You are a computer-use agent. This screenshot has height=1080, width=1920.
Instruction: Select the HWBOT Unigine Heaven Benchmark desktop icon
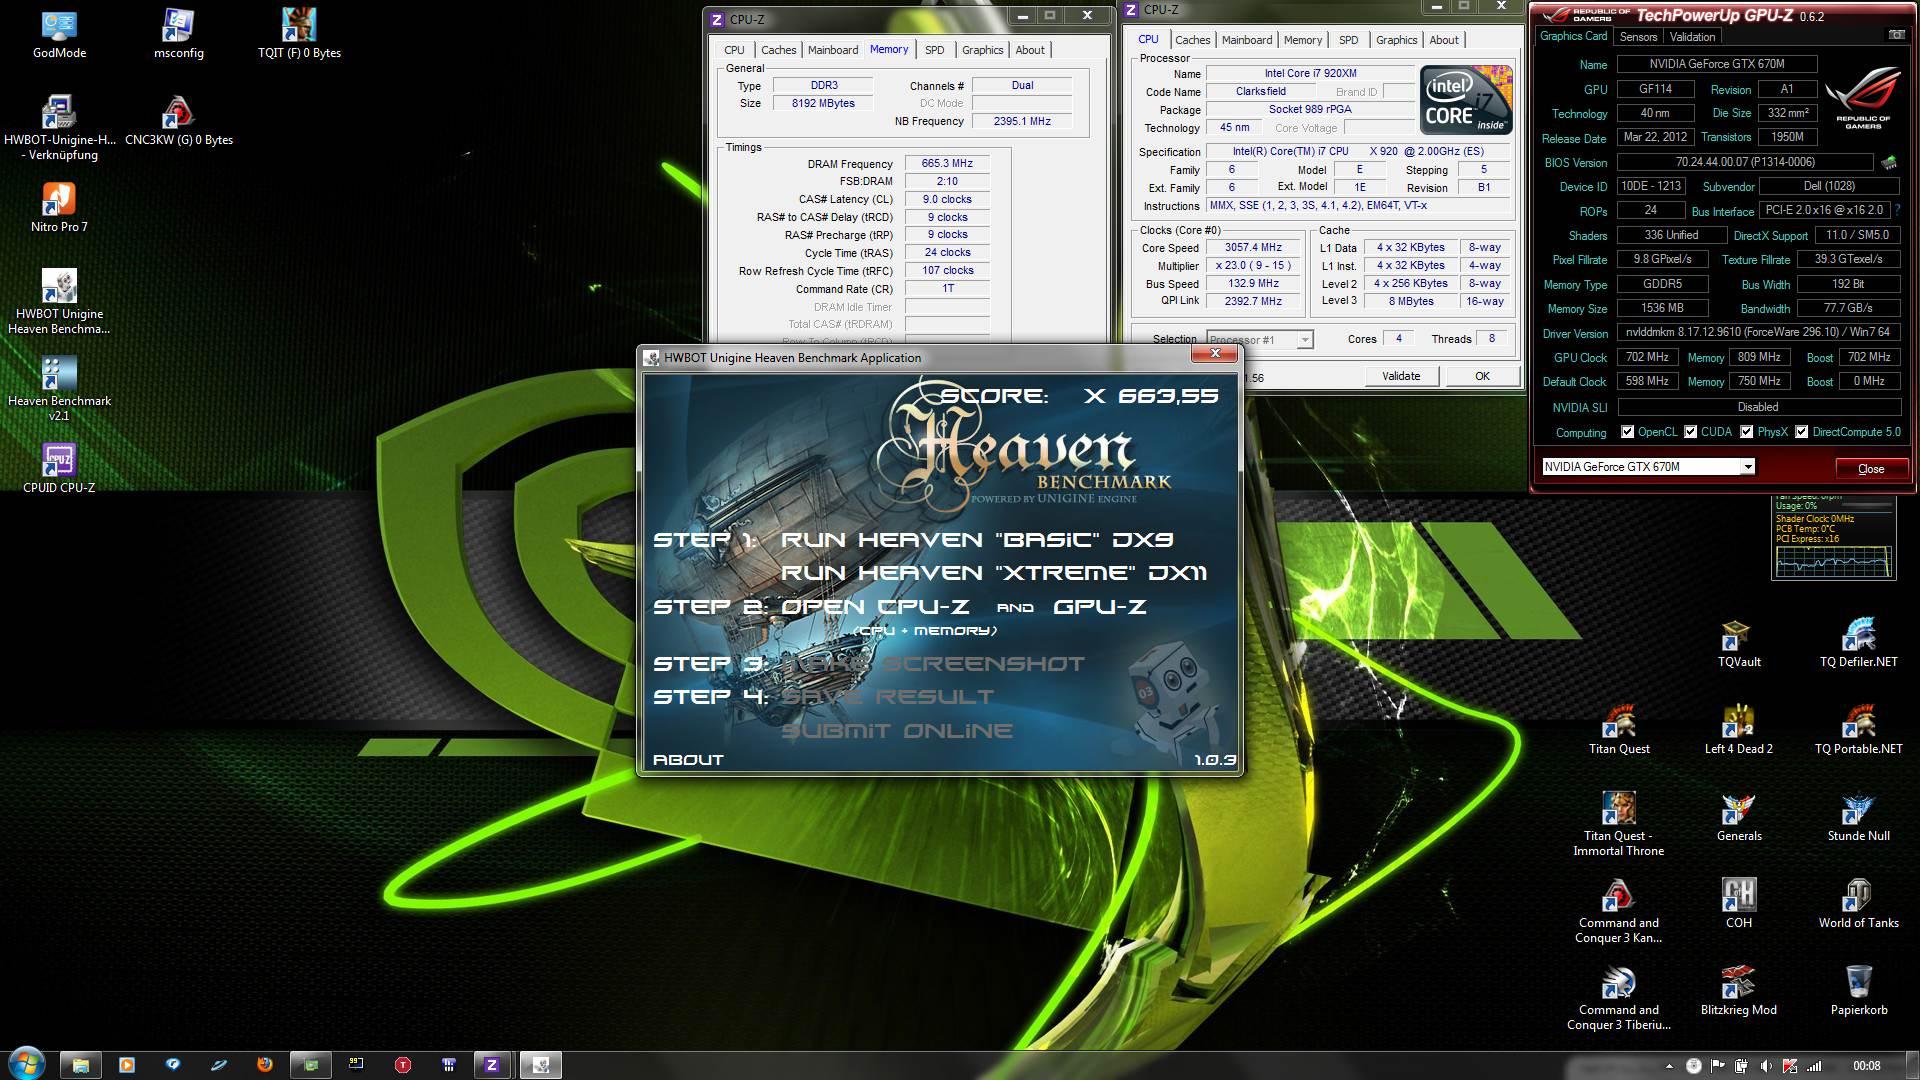tap(59, 302)
